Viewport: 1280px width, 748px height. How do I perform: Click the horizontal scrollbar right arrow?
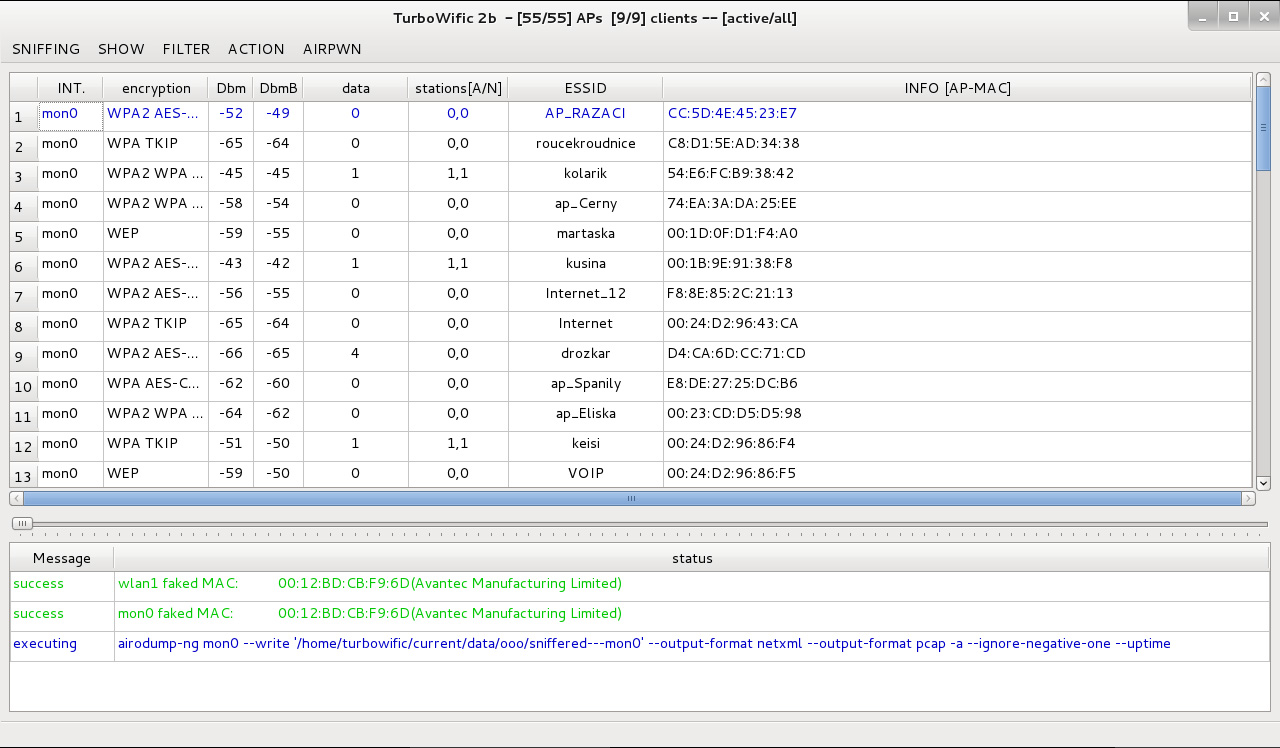pos(1248,498)
